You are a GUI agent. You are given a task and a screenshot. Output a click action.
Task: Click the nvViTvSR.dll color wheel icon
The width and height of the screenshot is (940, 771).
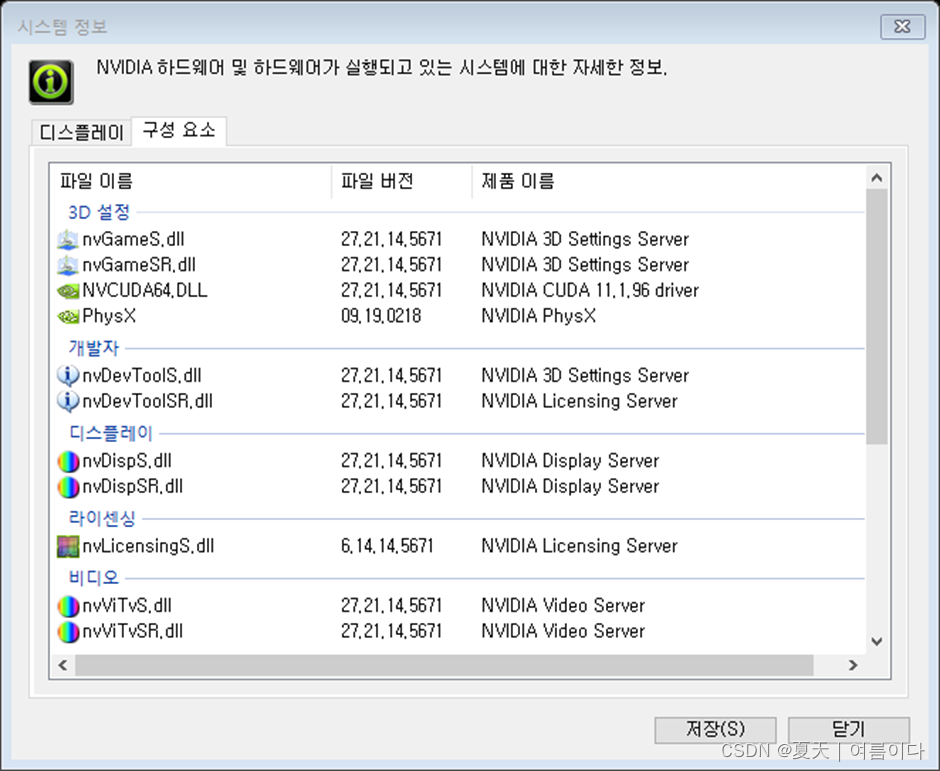pos(68,632)
